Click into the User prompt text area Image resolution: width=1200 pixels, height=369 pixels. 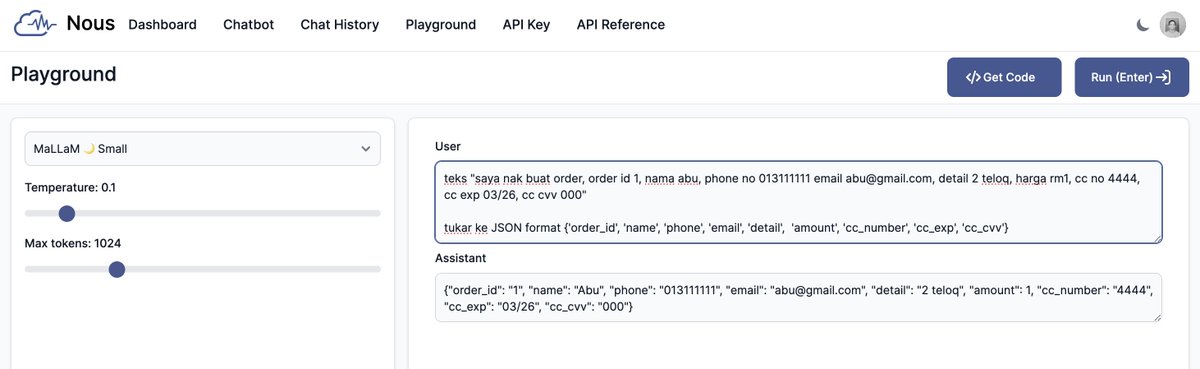(798, 202)
